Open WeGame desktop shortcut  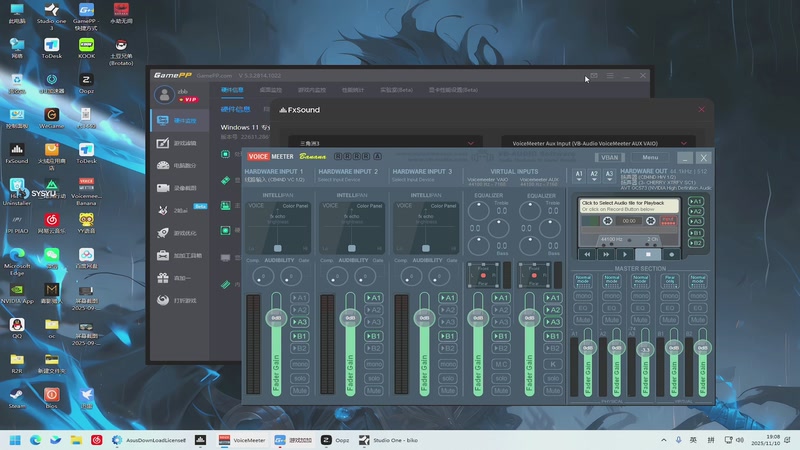pos(51,118)
